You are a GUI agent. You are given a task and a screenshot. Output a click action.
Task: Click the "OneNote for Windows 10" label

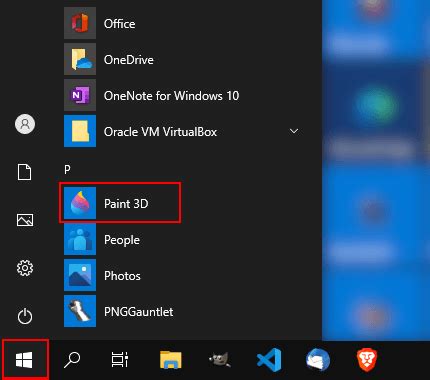[x=171, y=96]
